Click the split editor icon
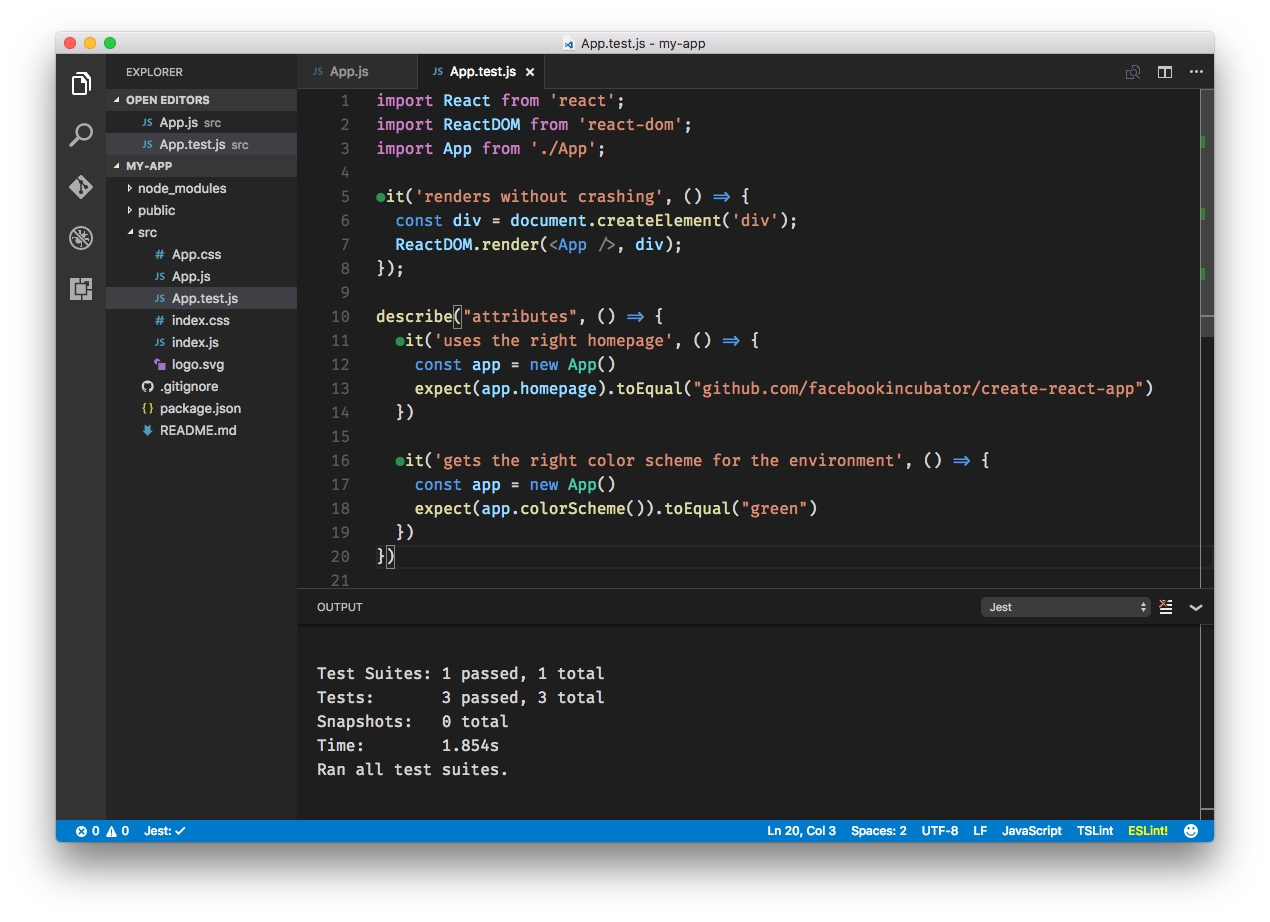Image resolution: width=1270 pixels, height=922 pixels. pos(1165,72)
